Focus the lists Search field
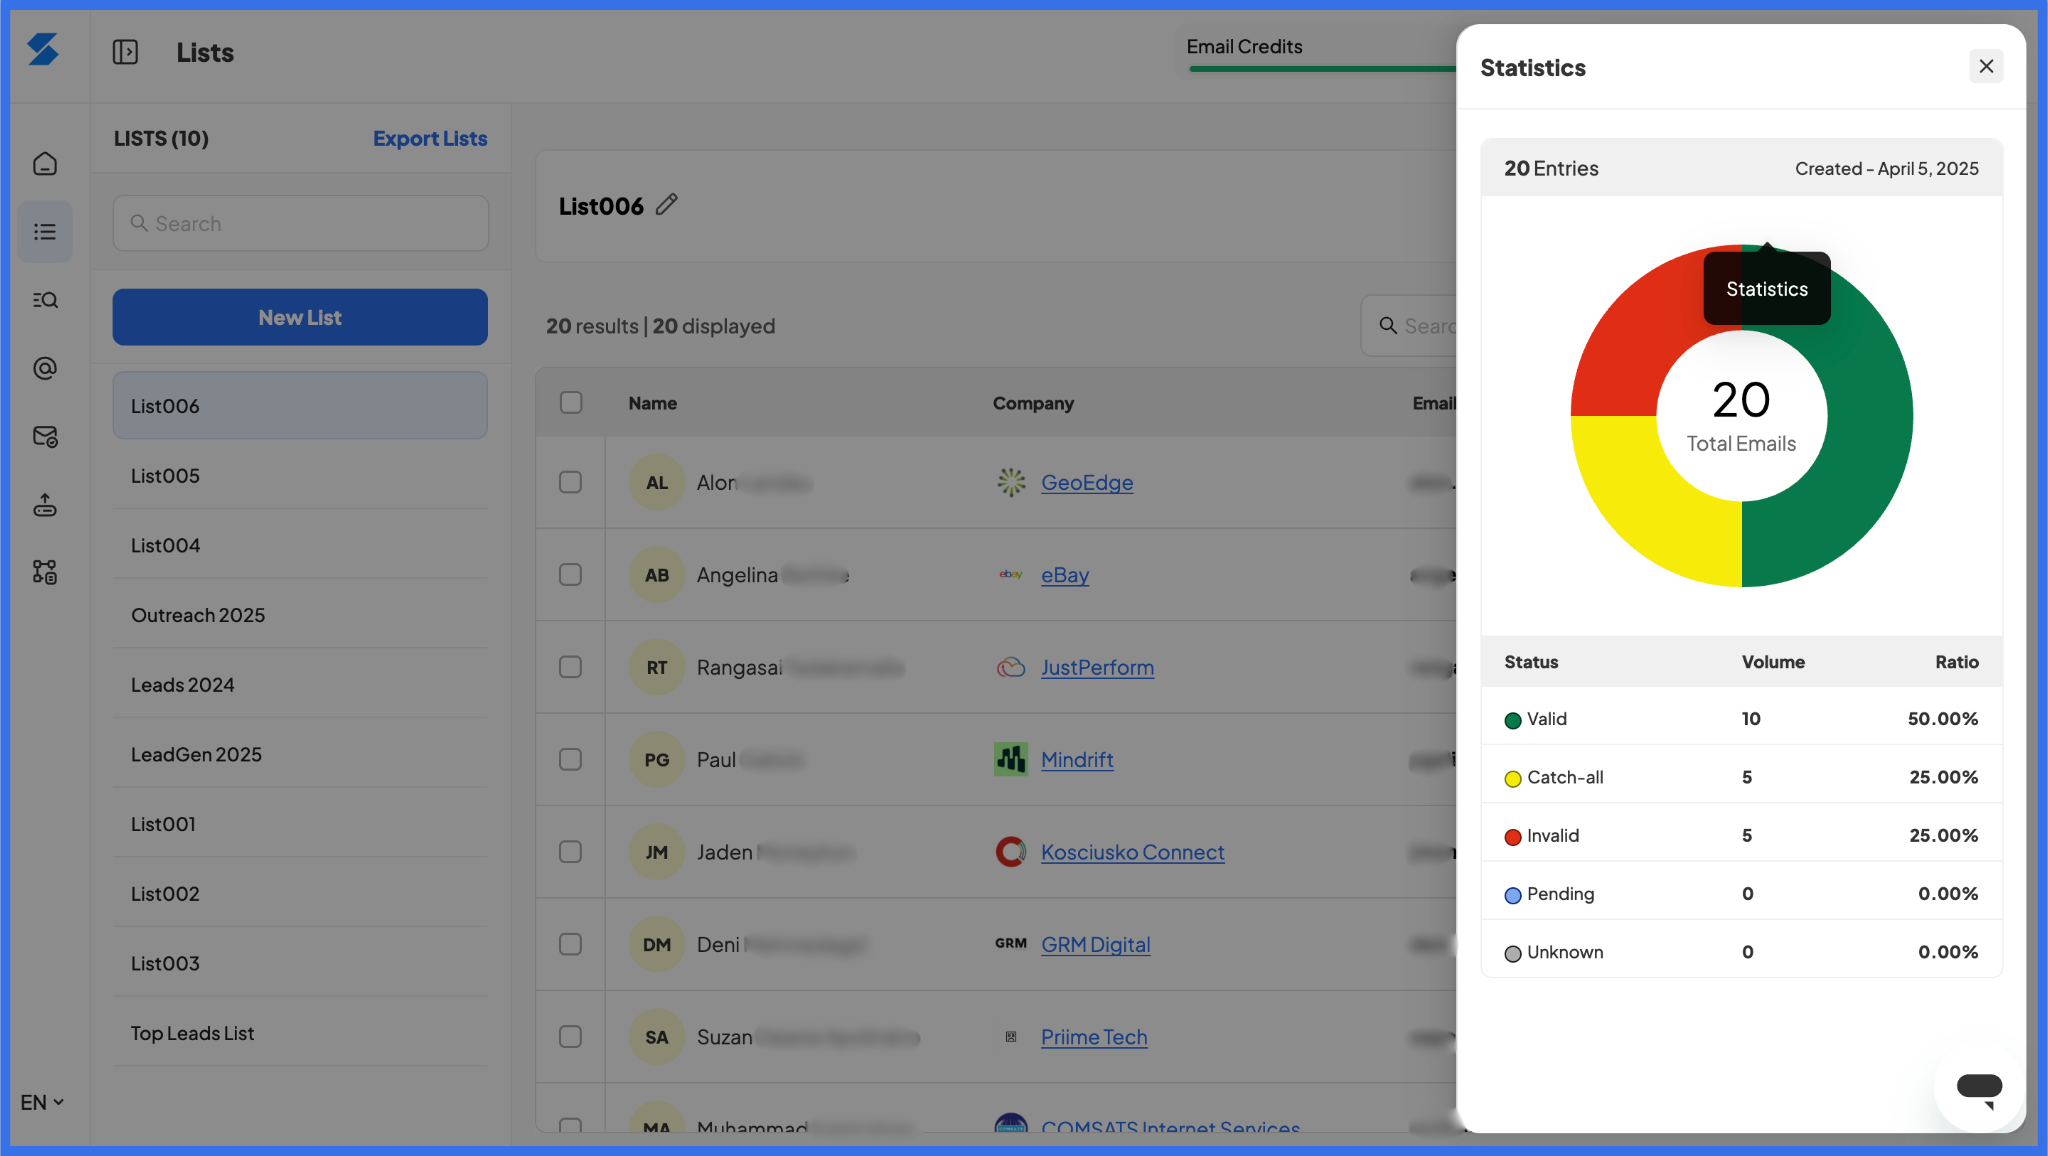The image size is (2048, 1156). (300, 223)
